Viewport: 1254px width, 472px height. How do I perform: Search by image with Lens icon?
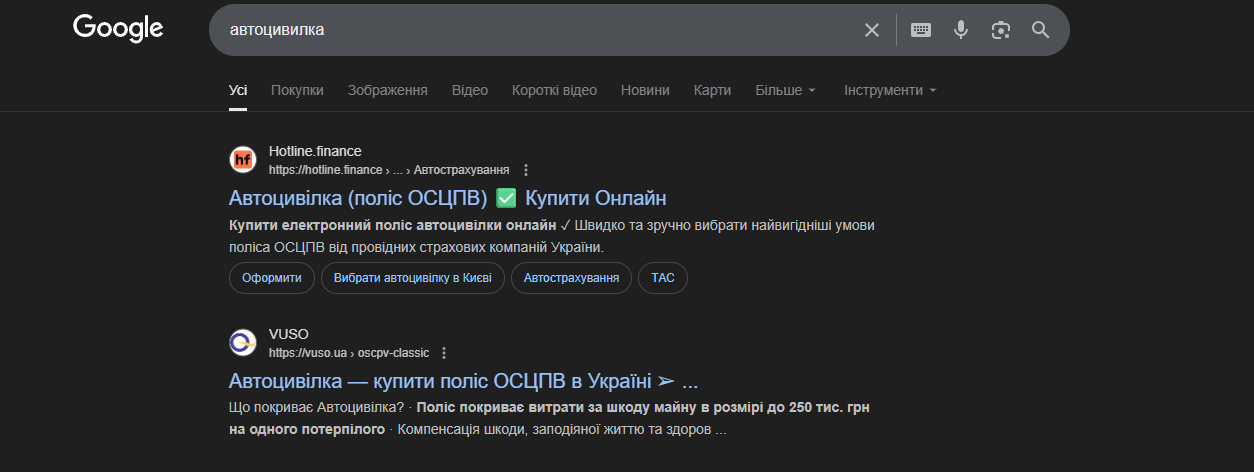coord(1001,30)
